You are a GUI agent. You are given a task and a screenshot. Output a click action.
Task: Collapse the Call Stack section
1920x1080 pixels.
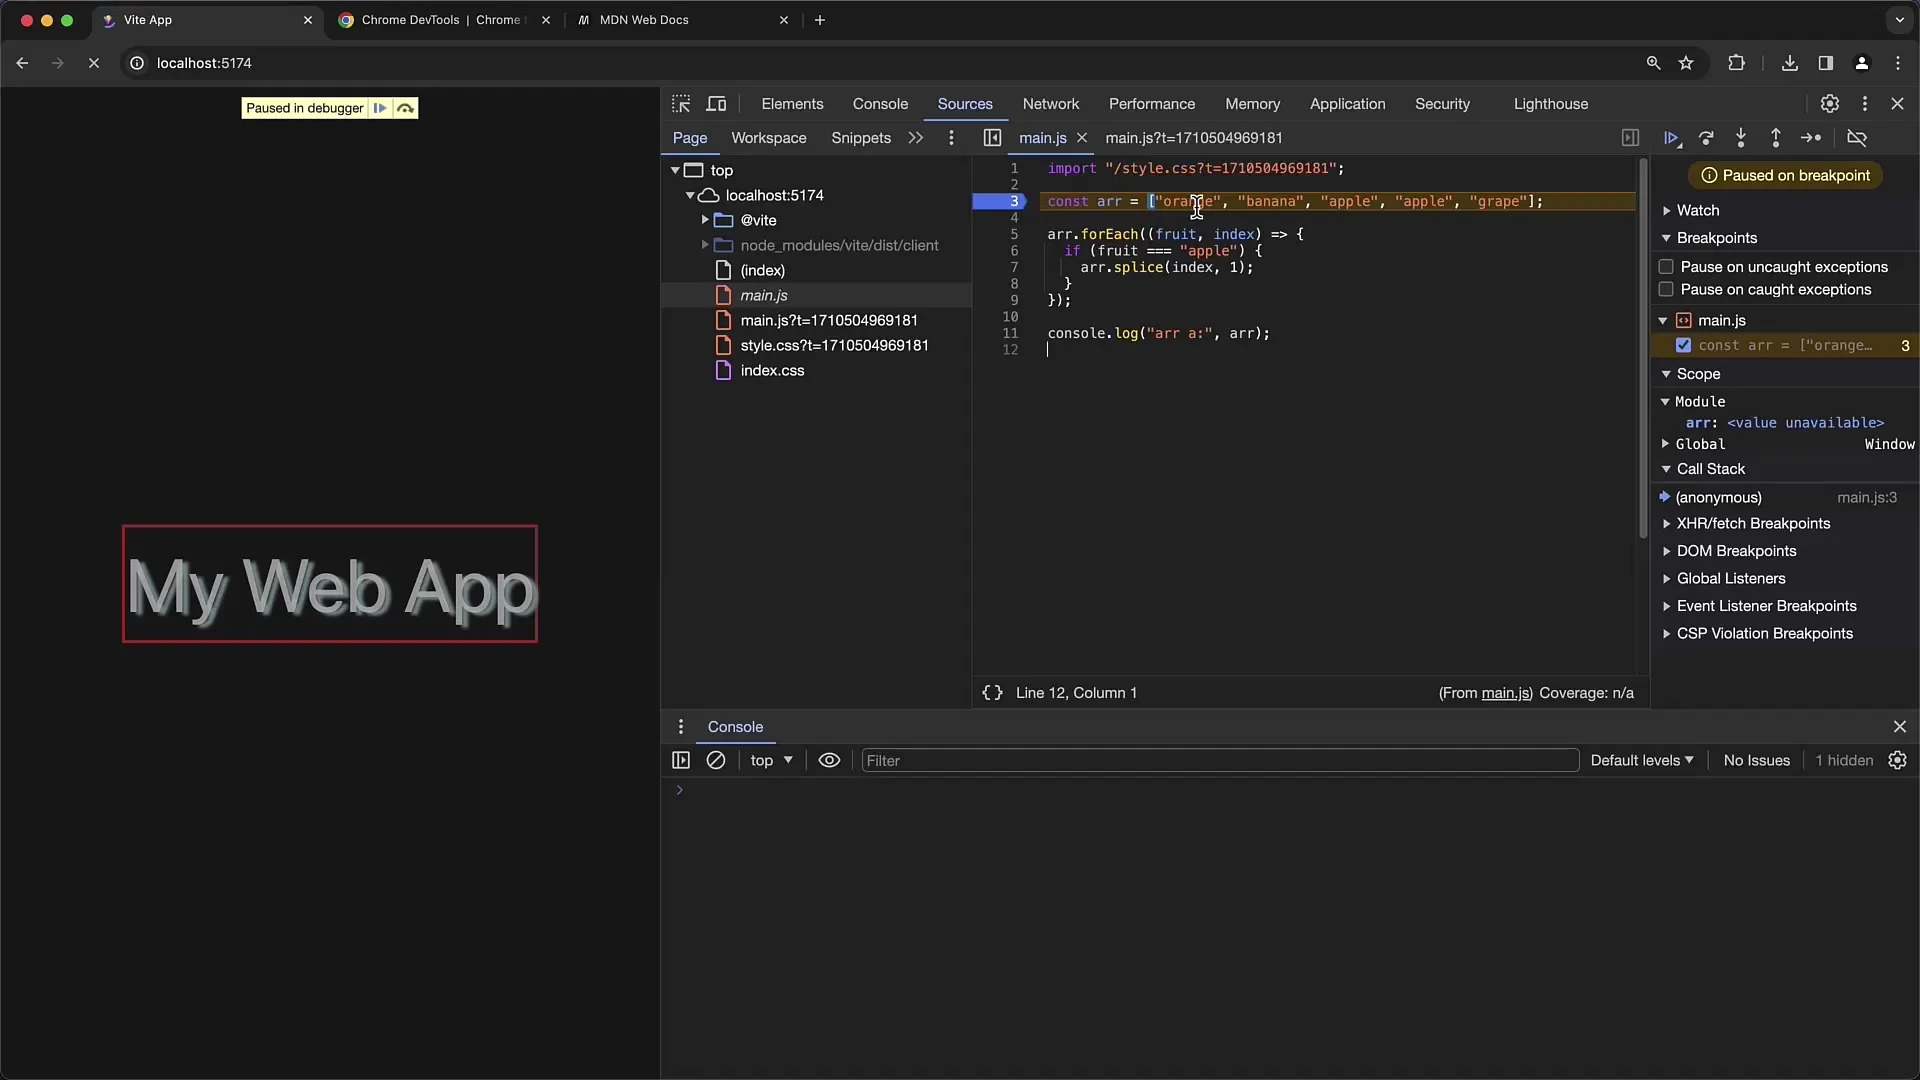click(1710, 469)
